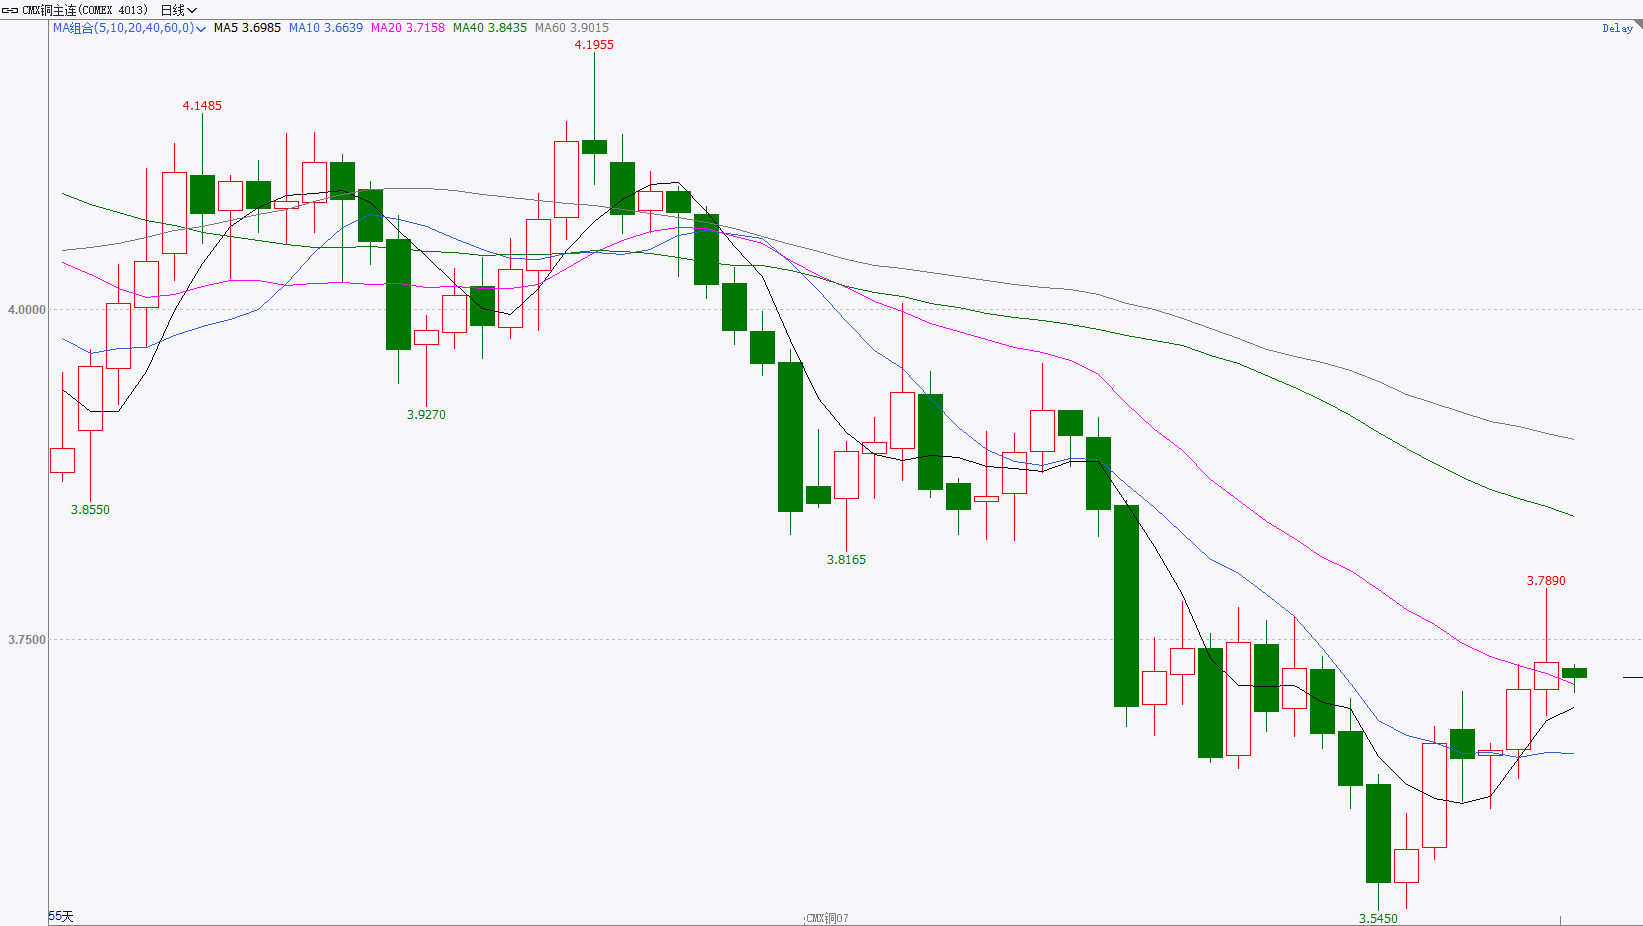Click the 3.8550 low price label
The image size is (1643, 926).
pos(90,510)
